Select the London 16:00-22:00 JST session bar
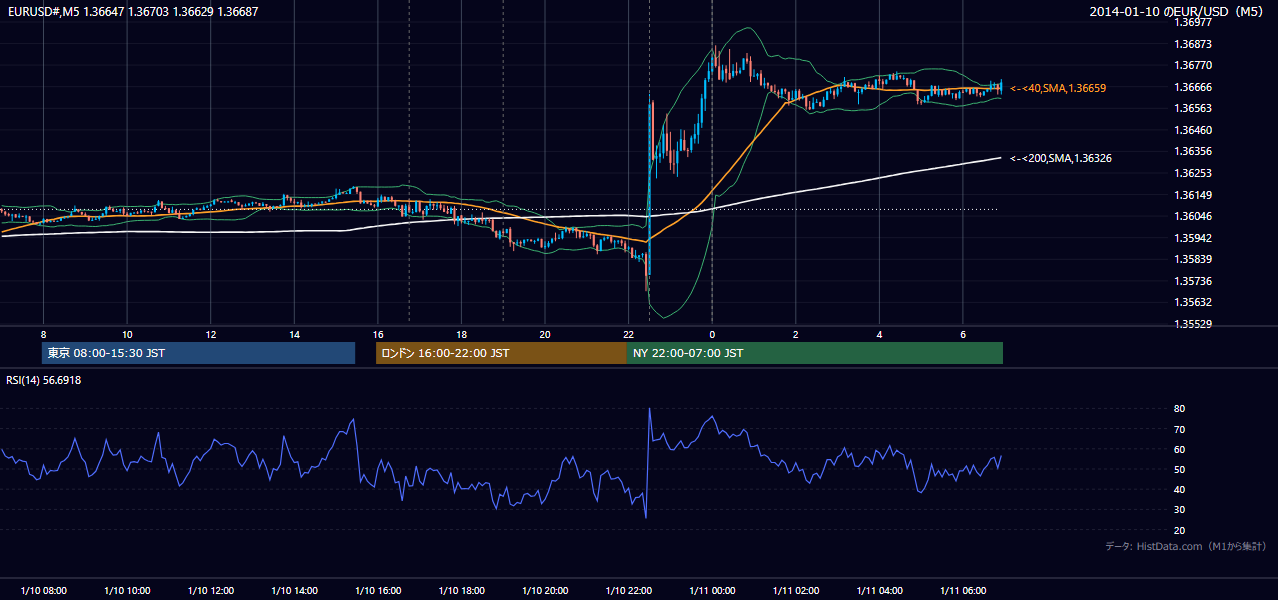 click(x=501, y=353)
